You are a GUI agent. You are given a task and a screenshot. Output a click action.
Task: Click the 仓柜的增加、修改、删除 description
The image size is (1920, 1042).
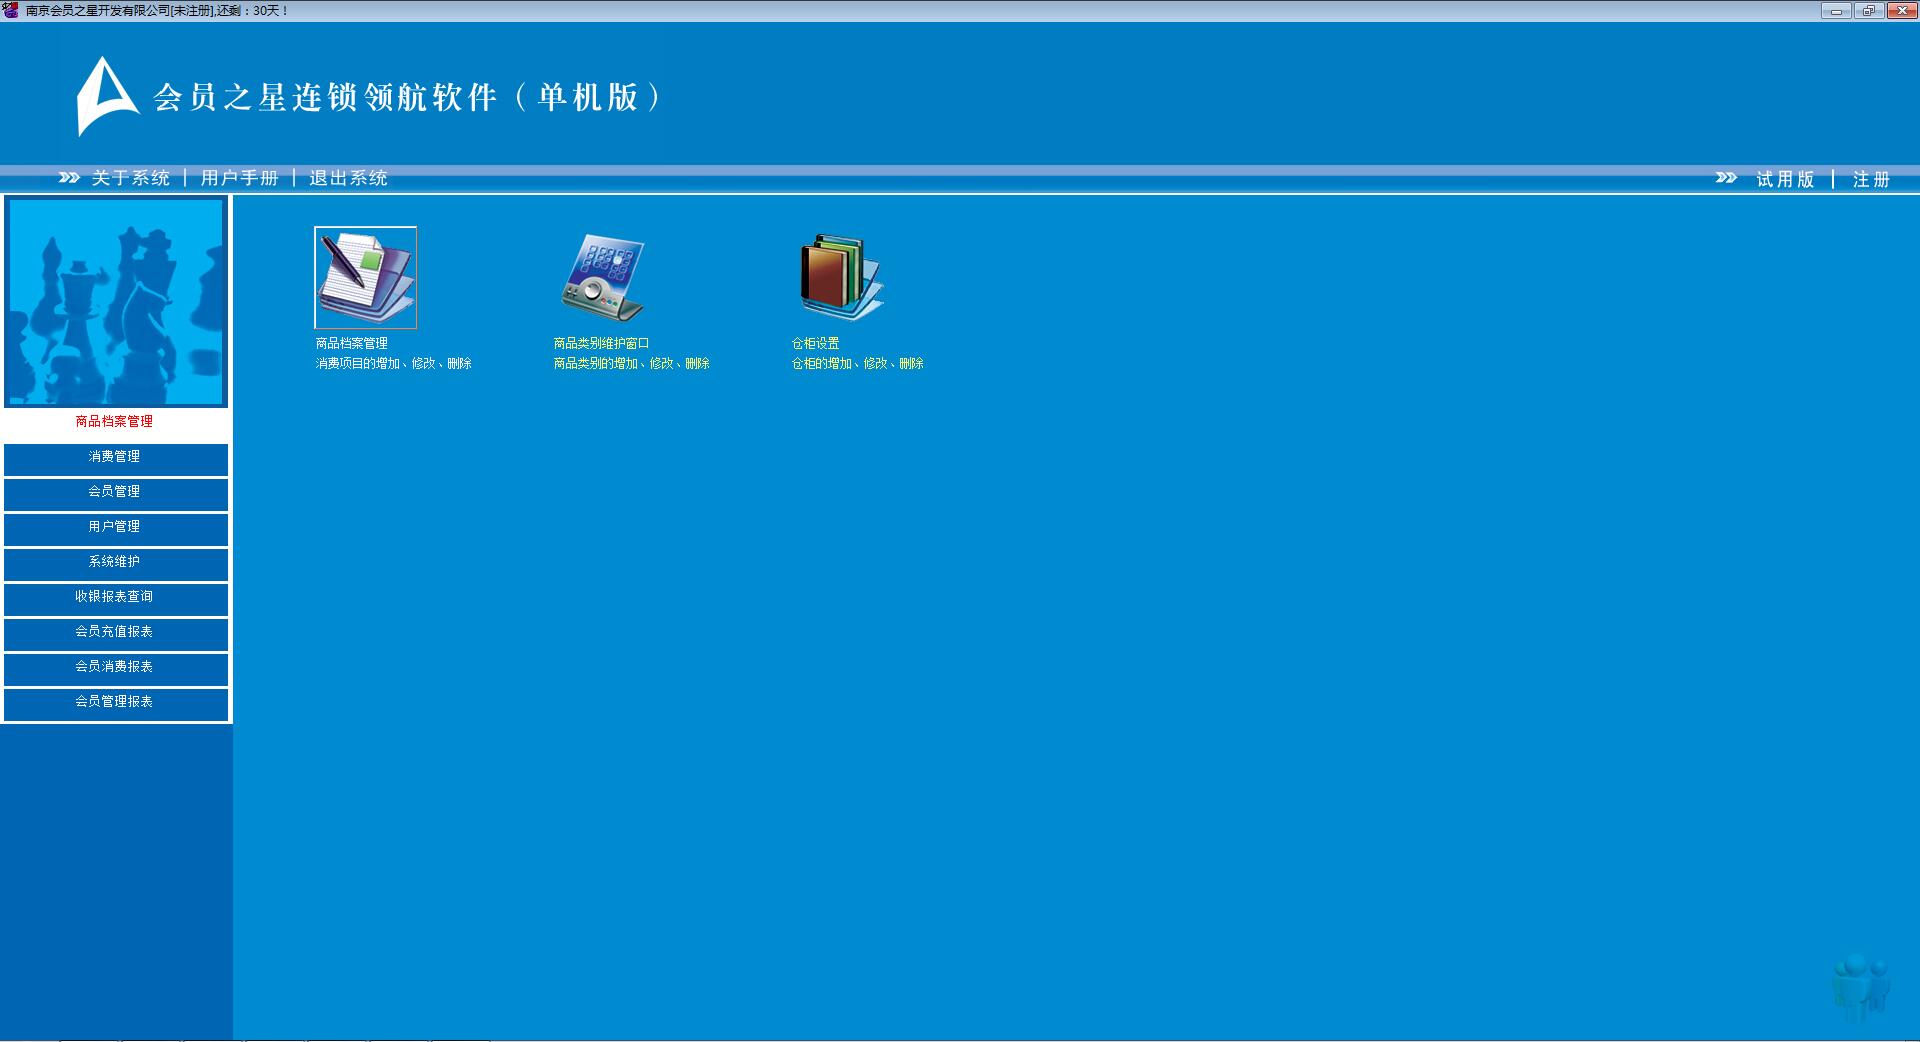858,363
